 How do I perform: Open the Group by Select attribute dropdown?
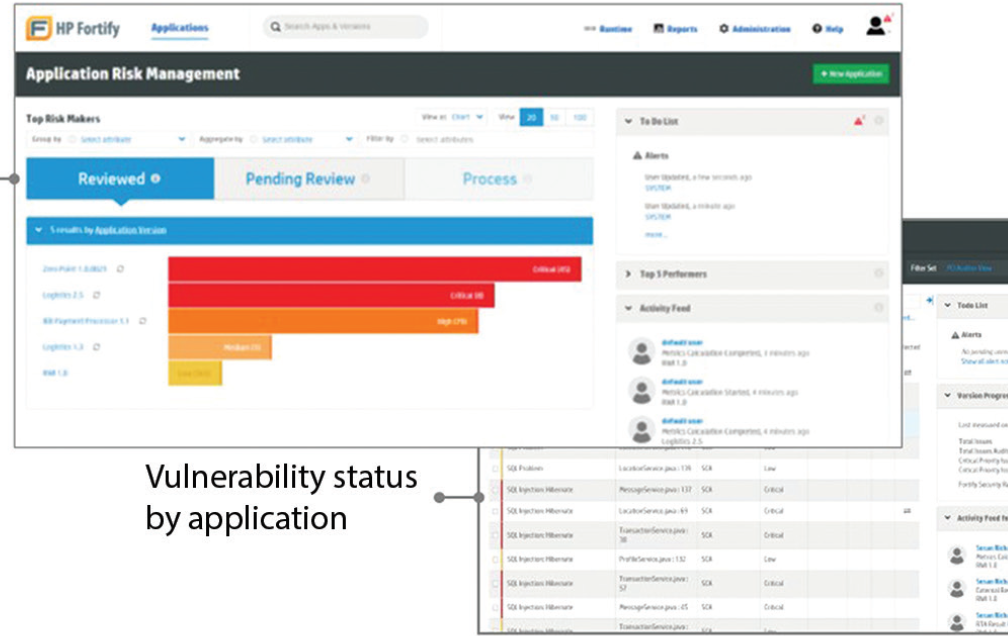click(132, 139)
